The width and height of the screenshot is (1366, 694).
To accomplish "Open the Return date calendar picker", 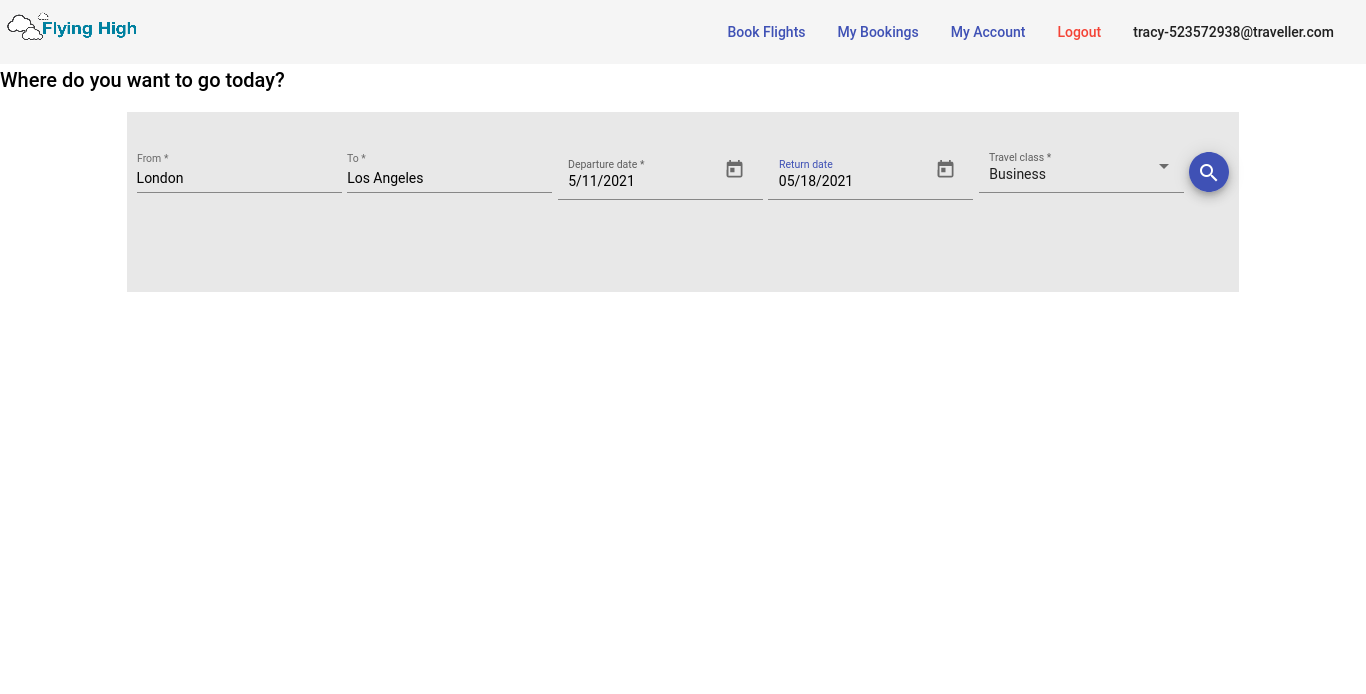I will (946, 169).
